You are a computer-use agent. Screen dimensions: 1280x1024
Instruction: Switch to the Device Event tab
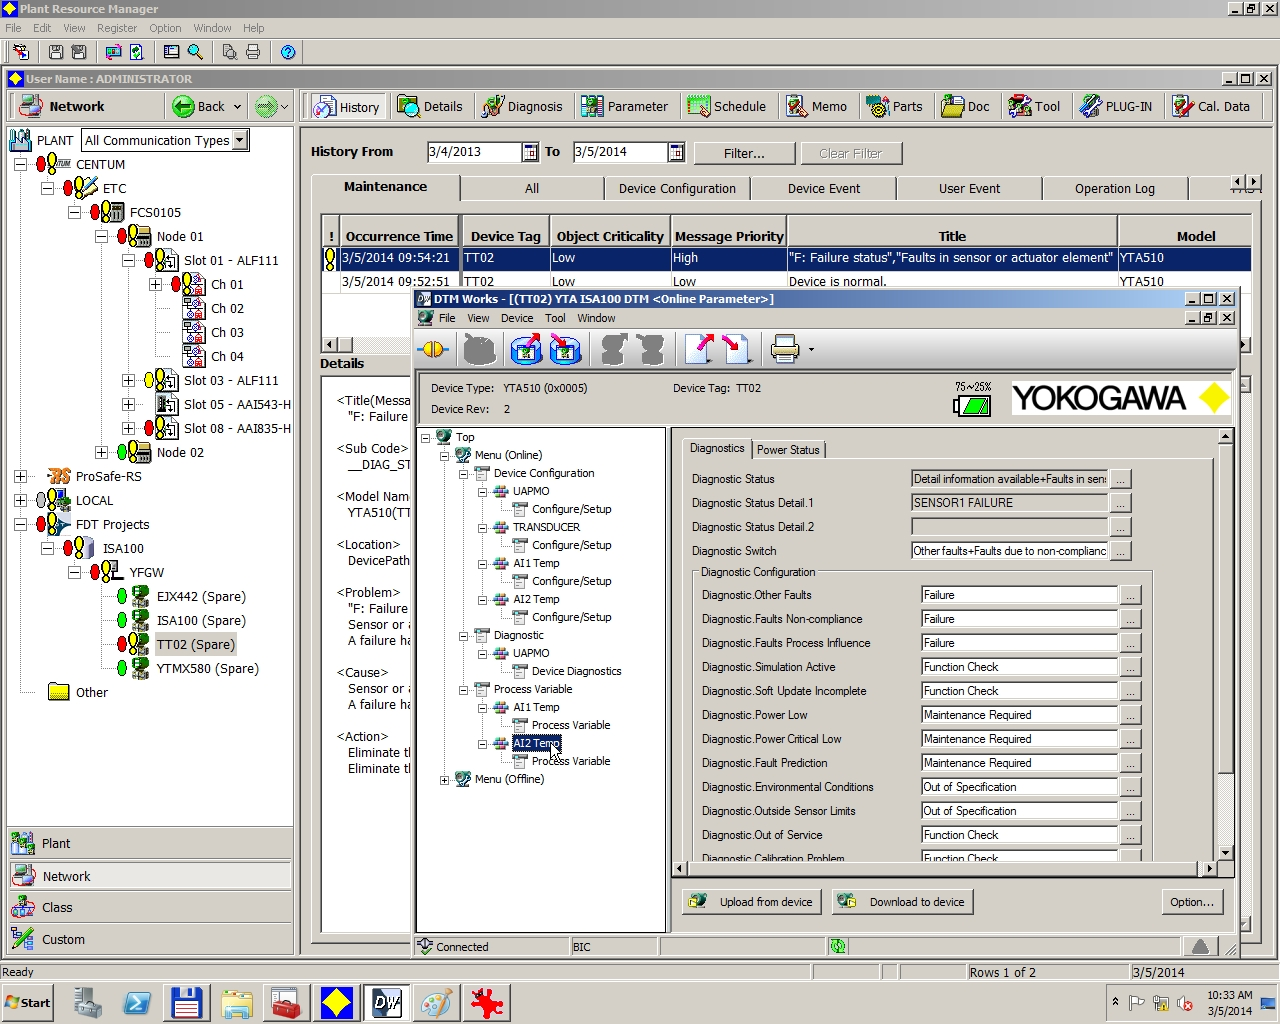pos(823,188)
